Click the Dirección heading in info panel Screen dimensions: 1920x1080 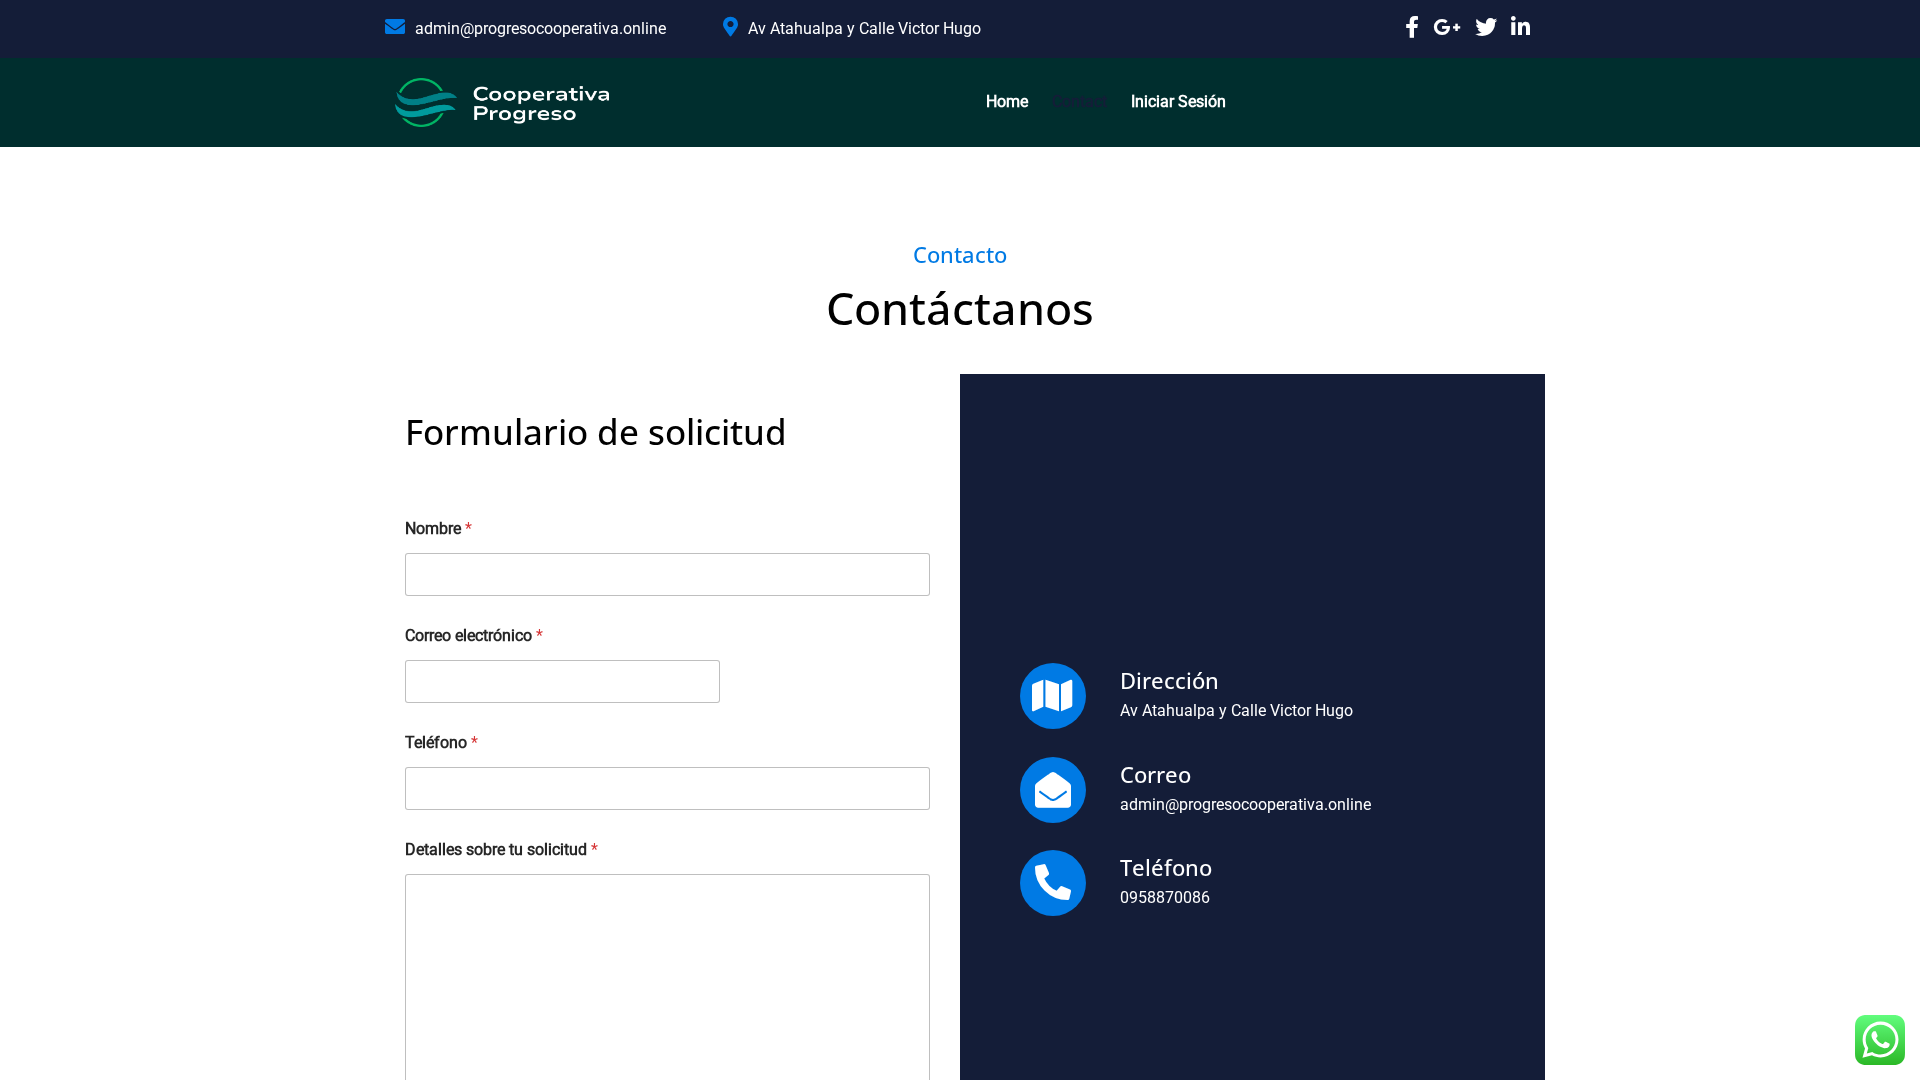coord(1169,681)
